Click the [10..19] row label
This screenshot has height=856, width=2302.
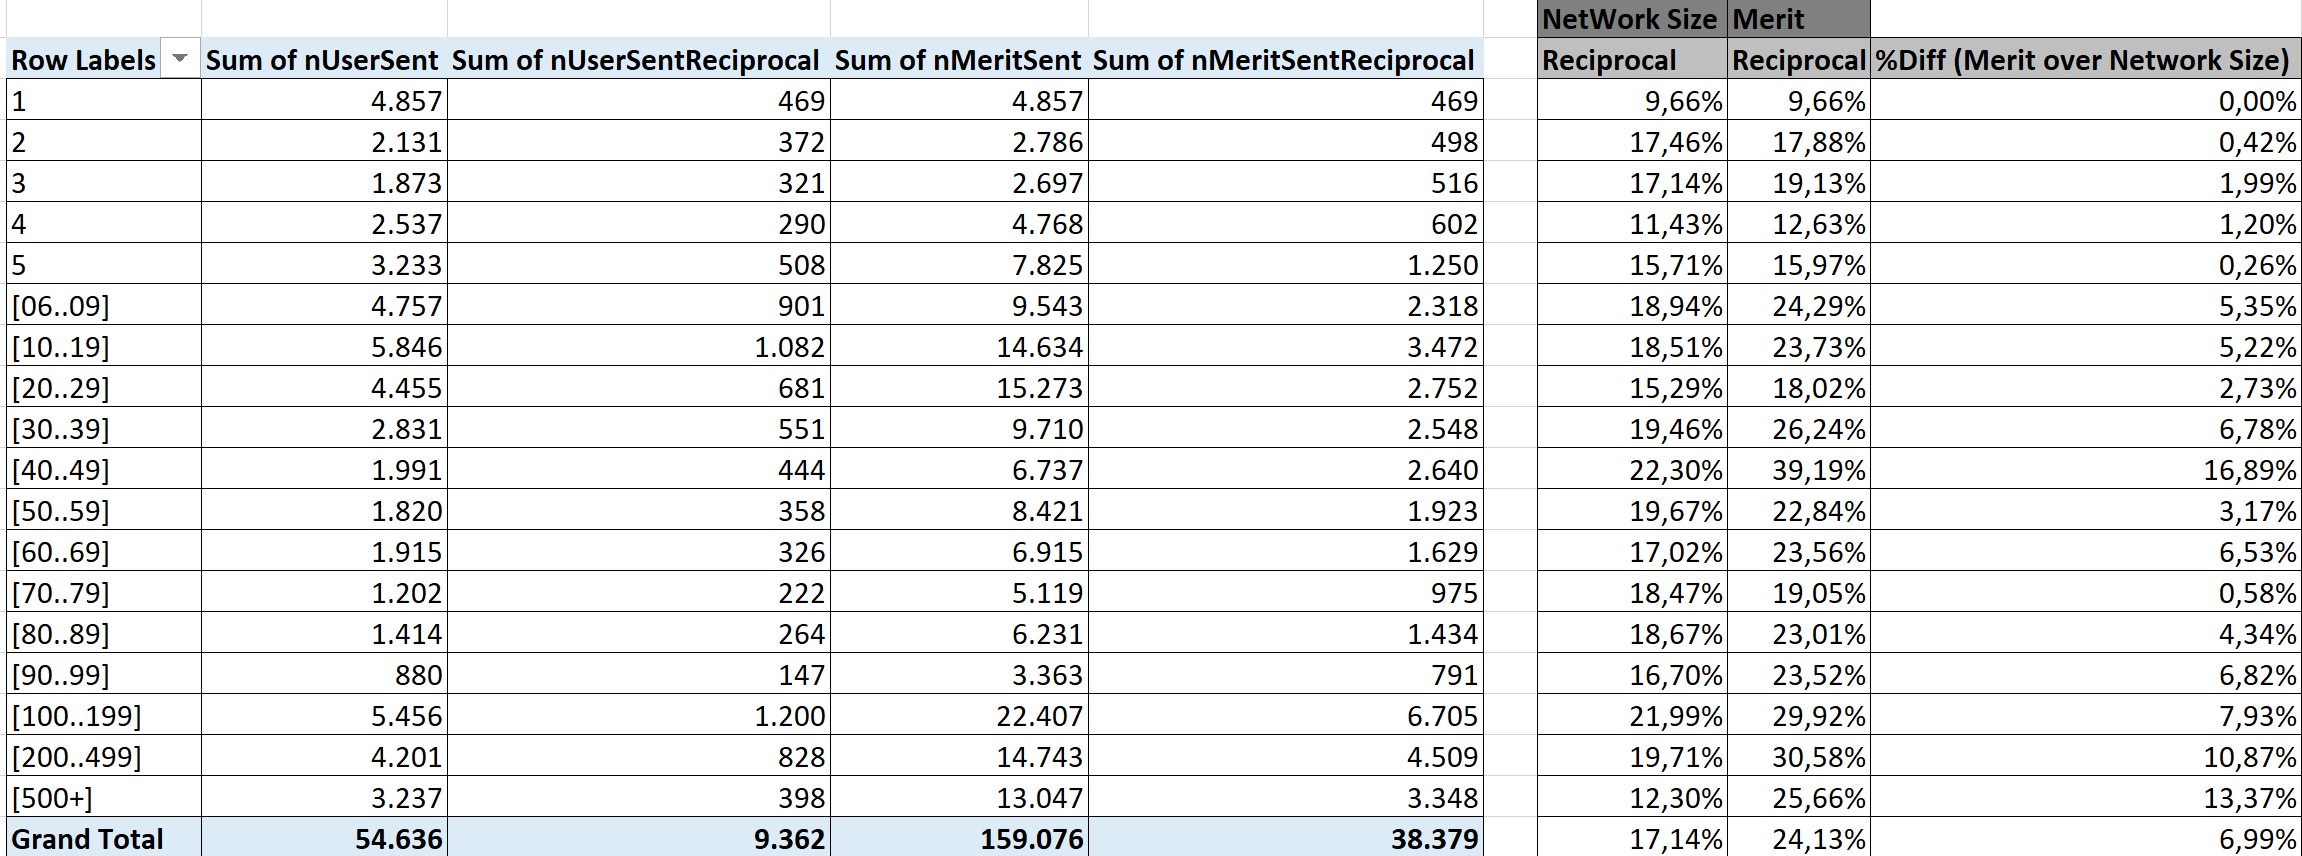pos(103,346)
